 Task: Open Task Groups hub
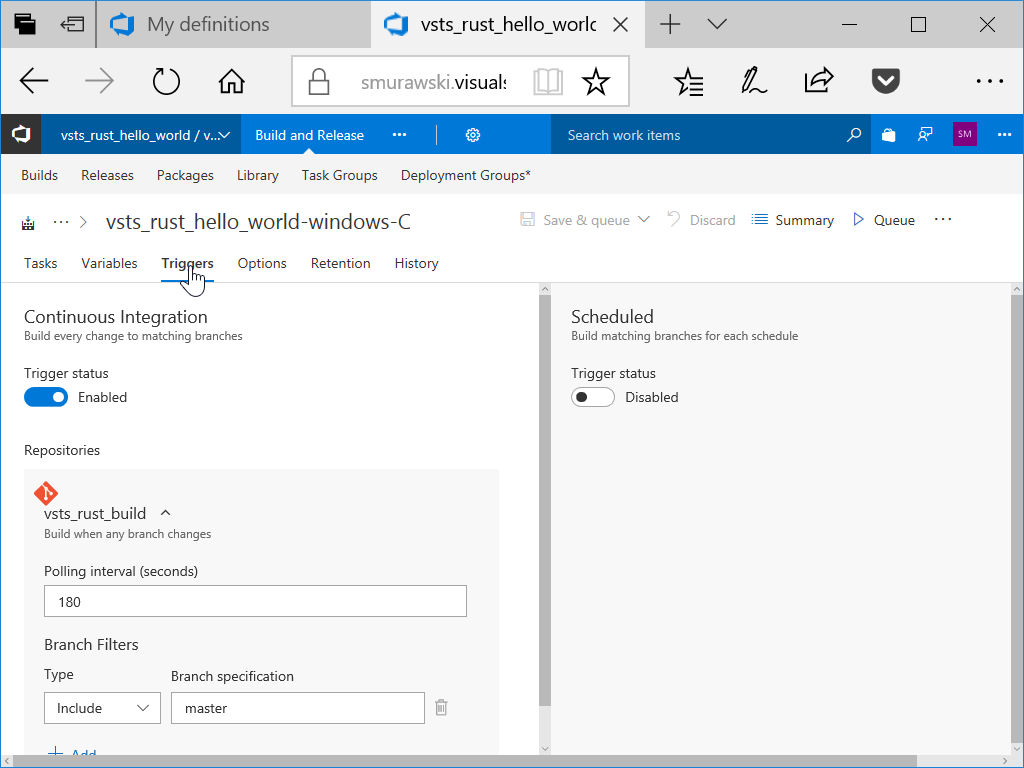(x=340, y=175)
